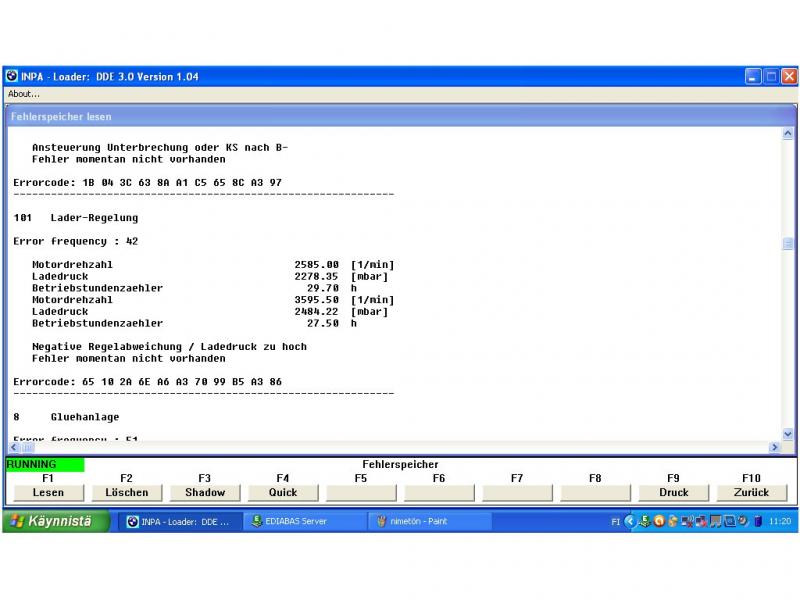
Task: Click the vertical scrollbar up arrow
Action: point(787,133)
